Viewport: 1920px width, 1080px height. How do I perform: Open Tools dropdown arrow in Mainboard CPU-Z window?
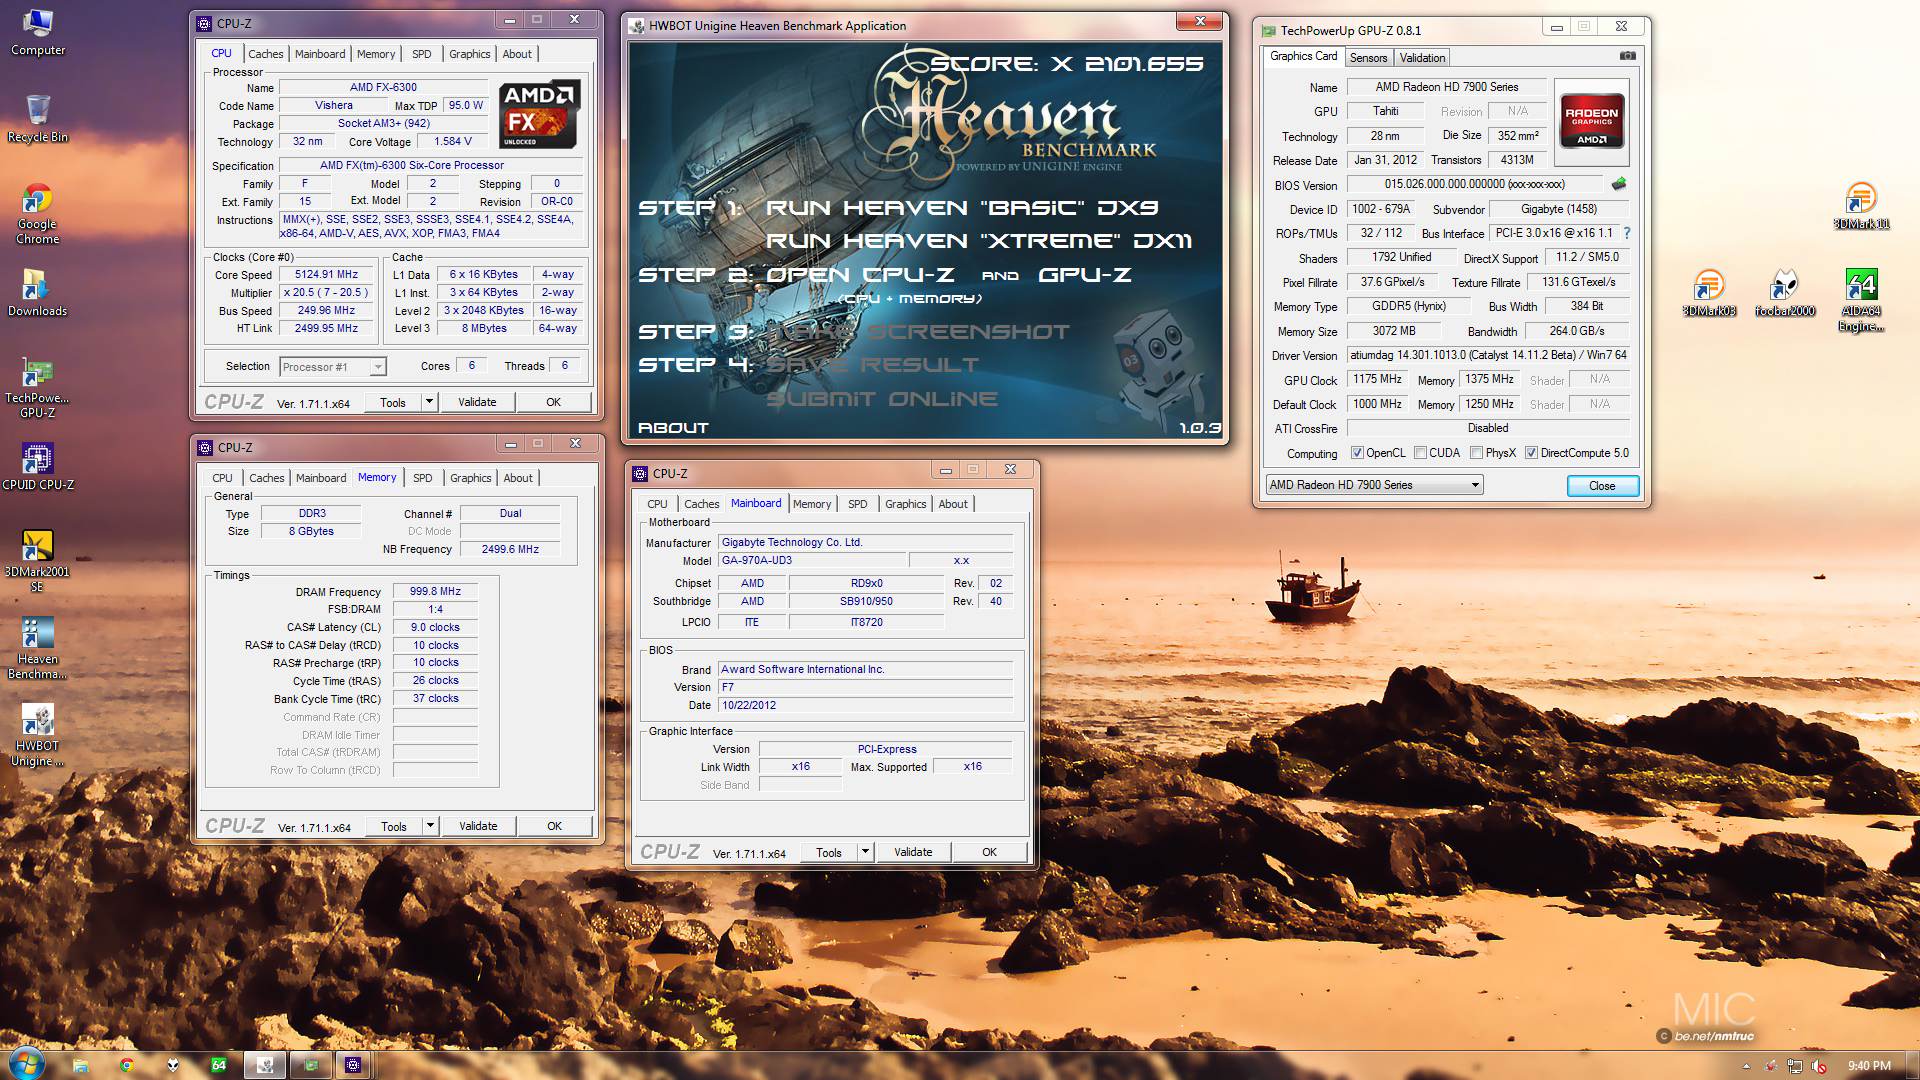click(865, 852)
